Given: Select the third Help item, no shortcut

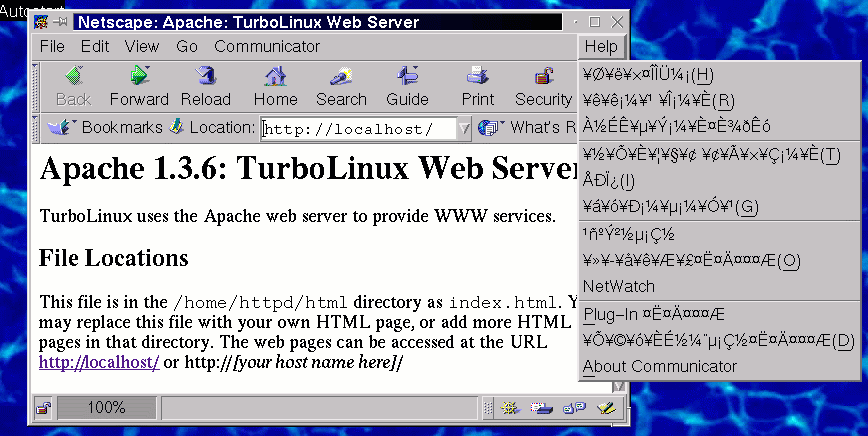Looking at the screenshot, I should coord(719,127).
